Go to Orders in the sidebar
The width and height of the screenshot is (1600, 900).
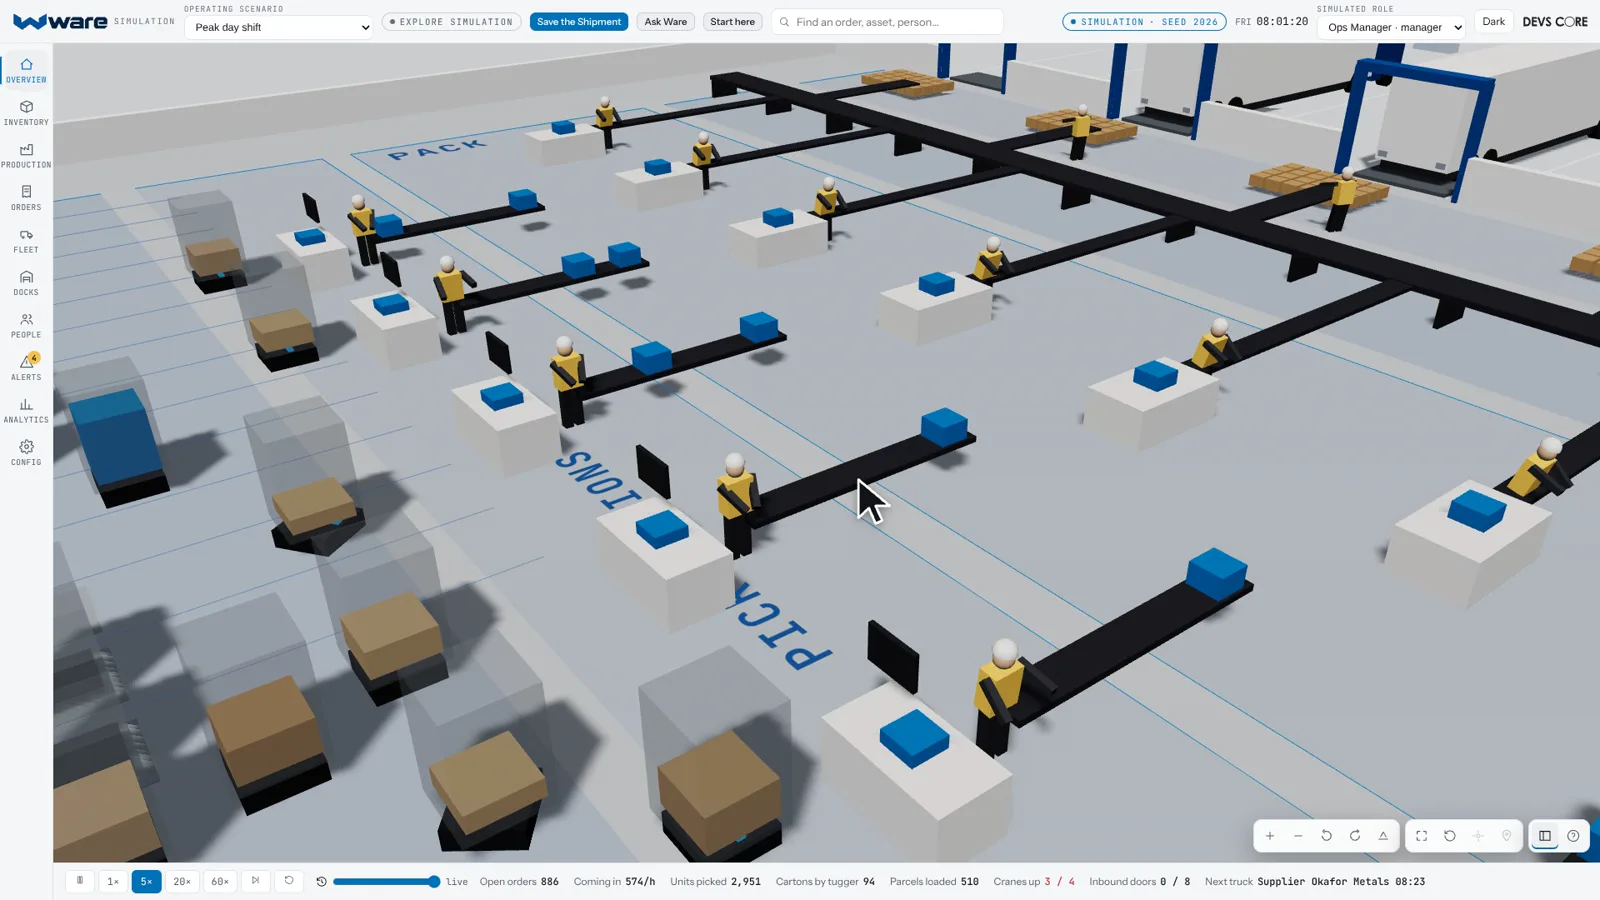(x=26, y=198)
